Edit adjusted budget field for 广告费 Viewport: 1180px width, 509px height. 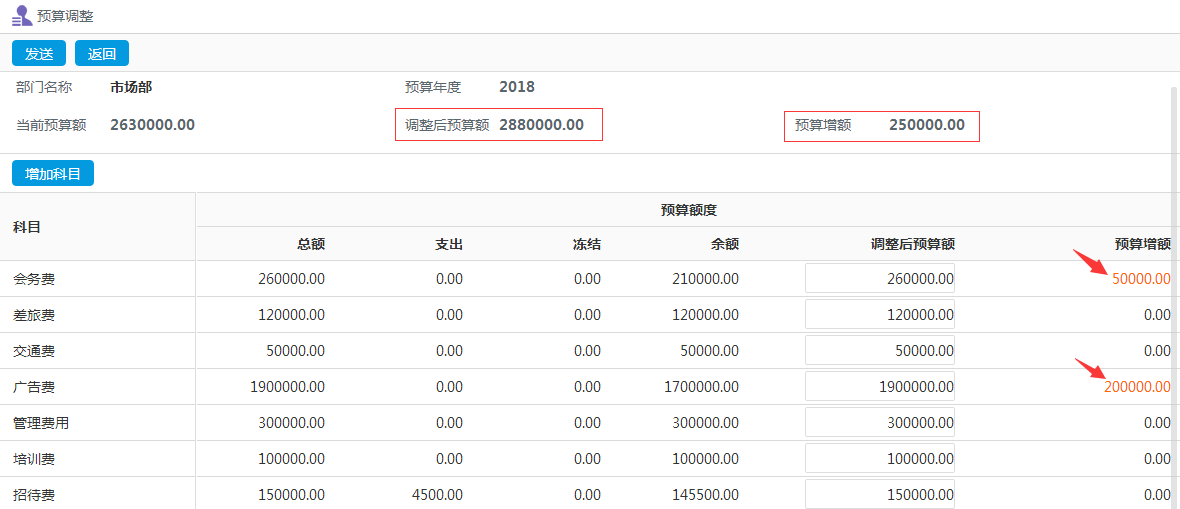[880, 387]
